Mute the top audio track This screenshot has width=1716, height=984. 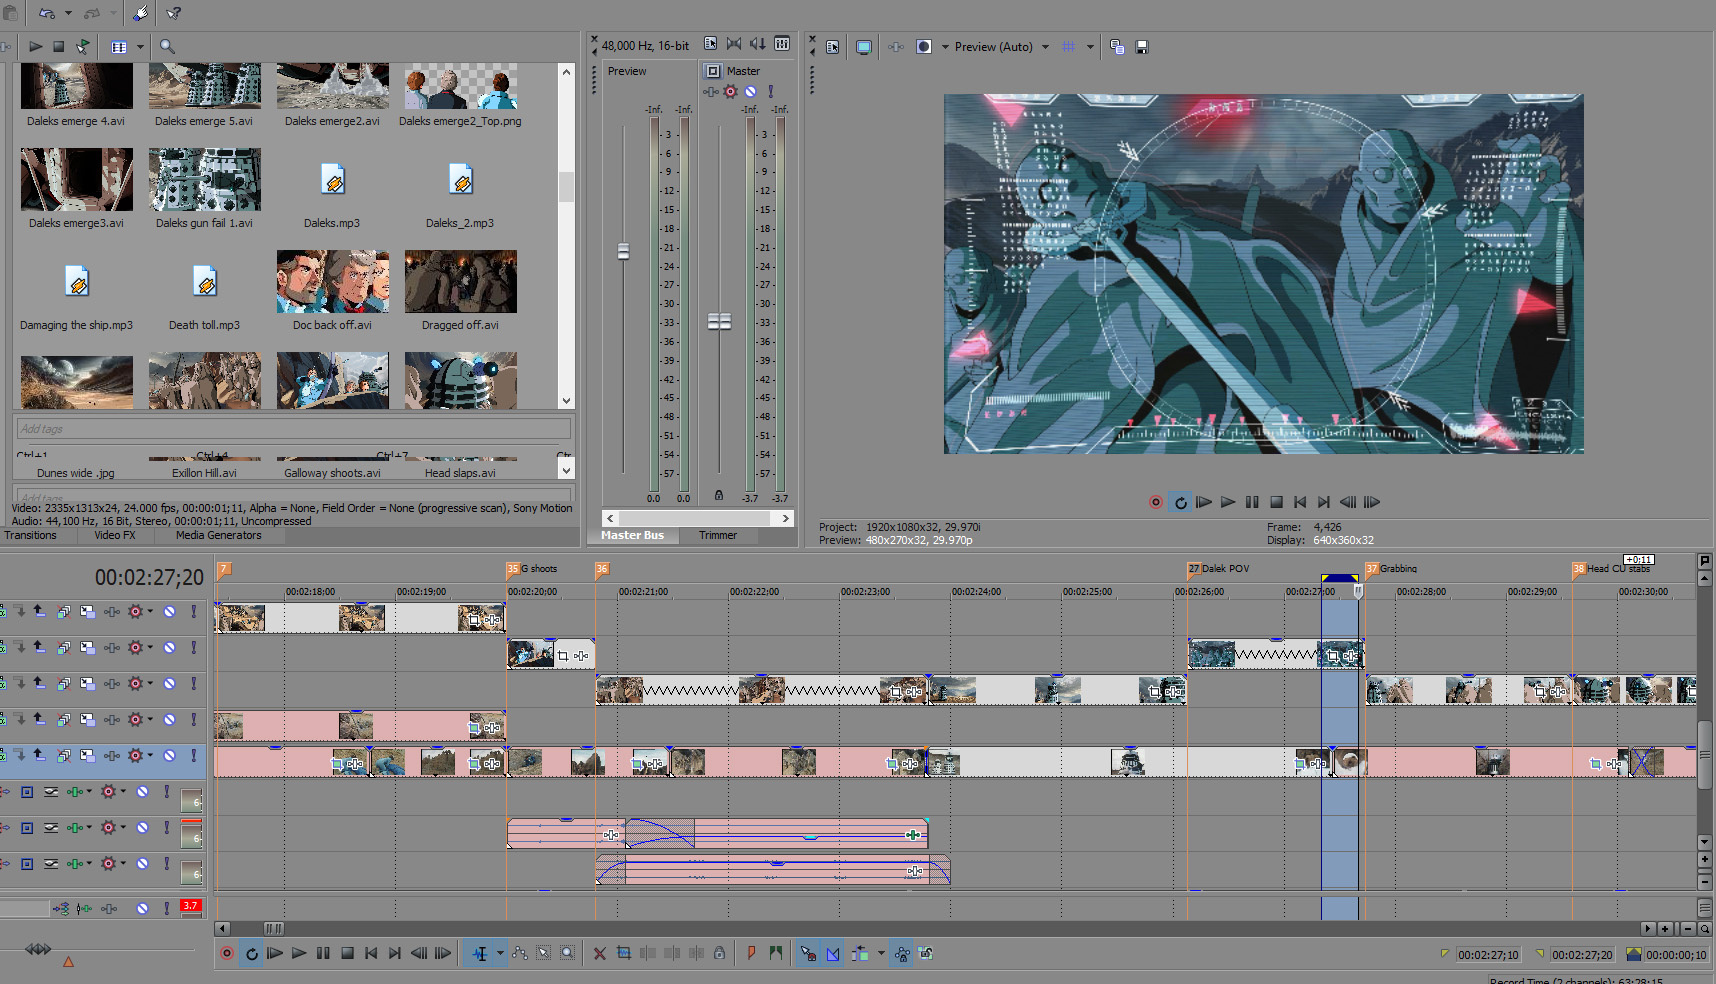click(x=143, y=792)
